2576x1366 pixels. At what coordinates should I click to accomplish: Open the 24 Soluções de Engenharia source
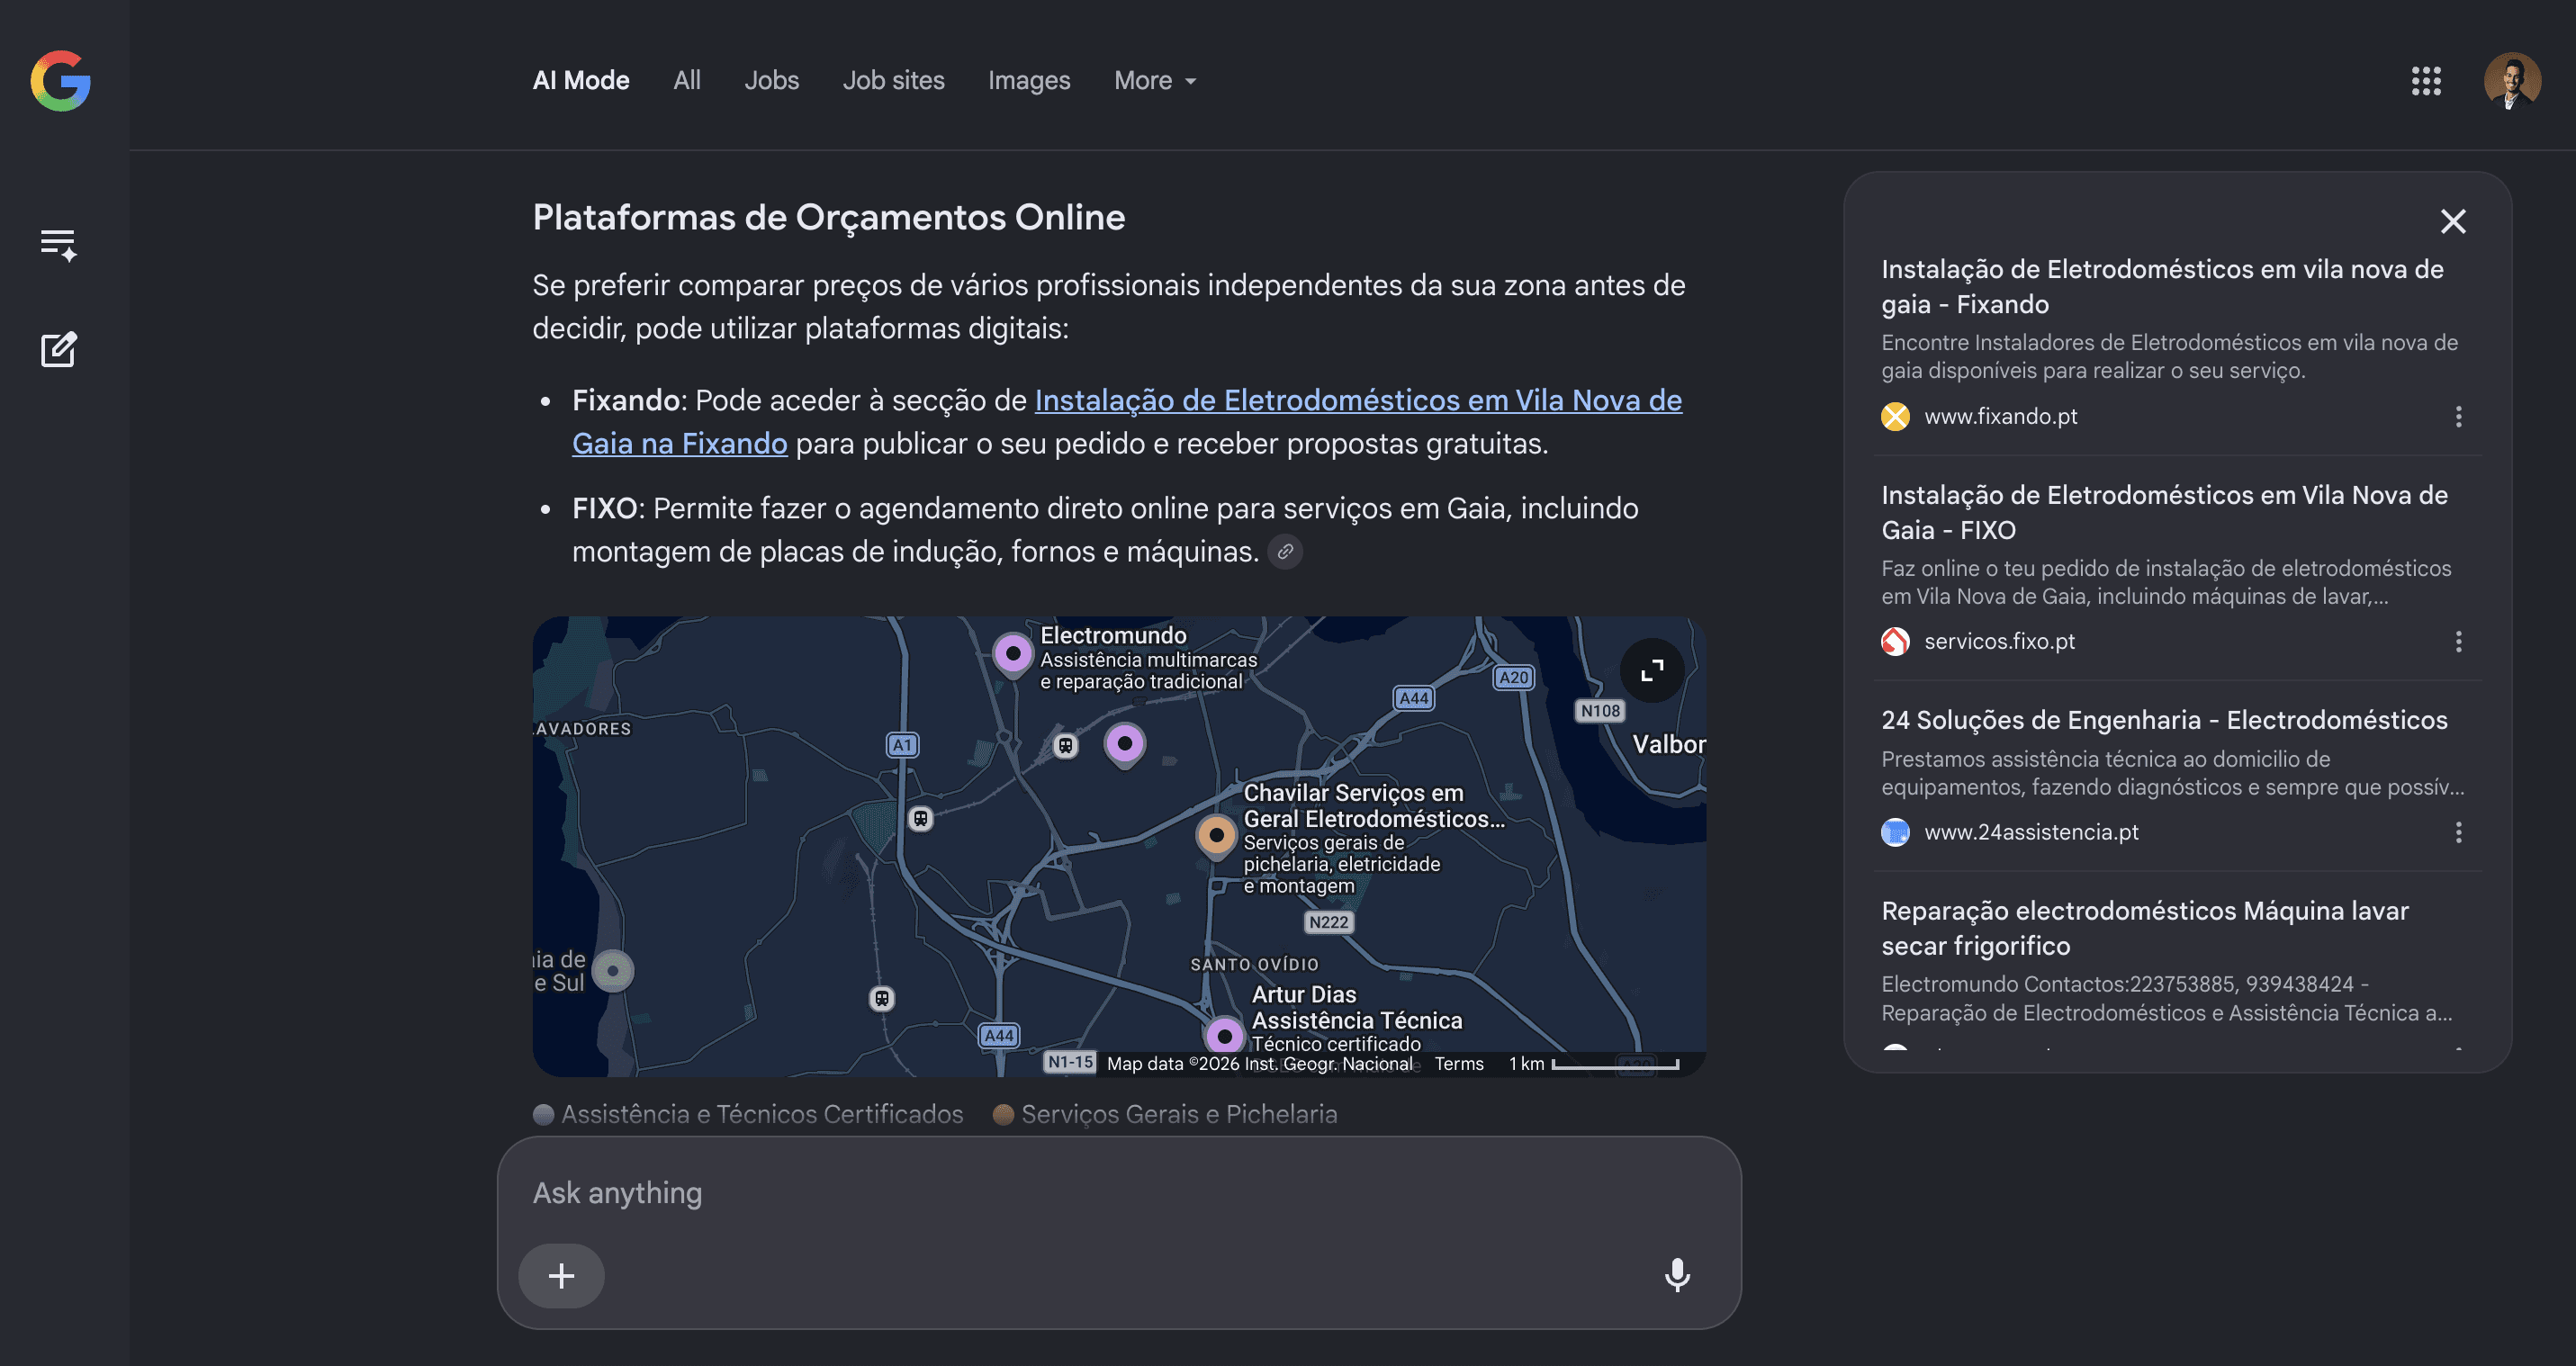coord(2164,721)
